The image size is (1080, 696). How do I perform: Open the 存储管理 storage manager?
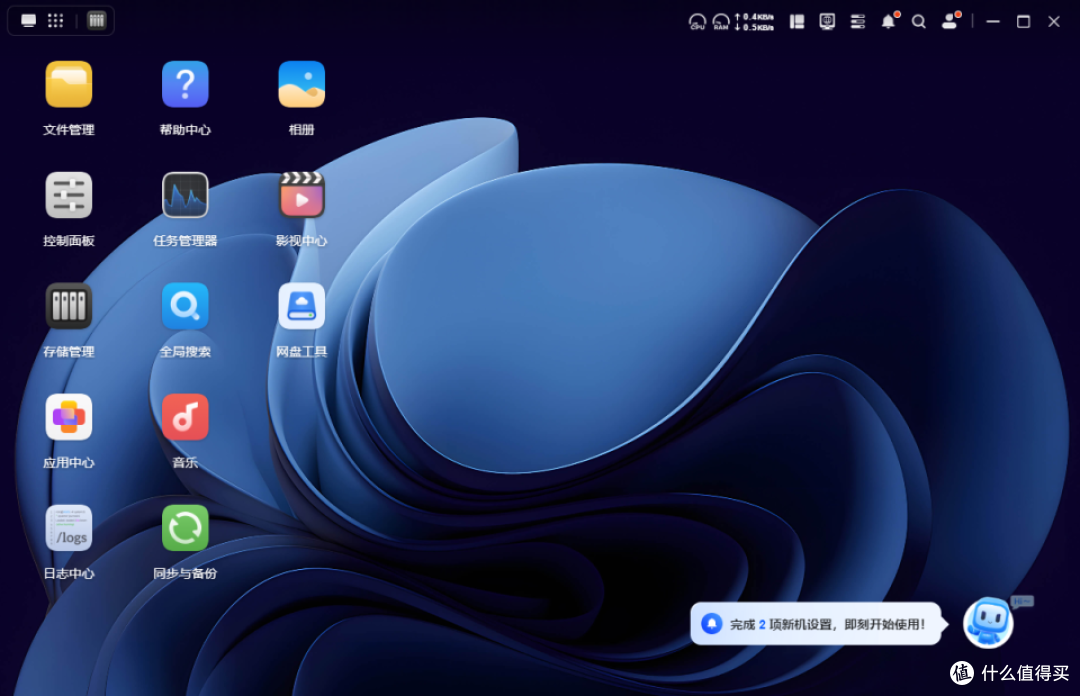[68, 307]
